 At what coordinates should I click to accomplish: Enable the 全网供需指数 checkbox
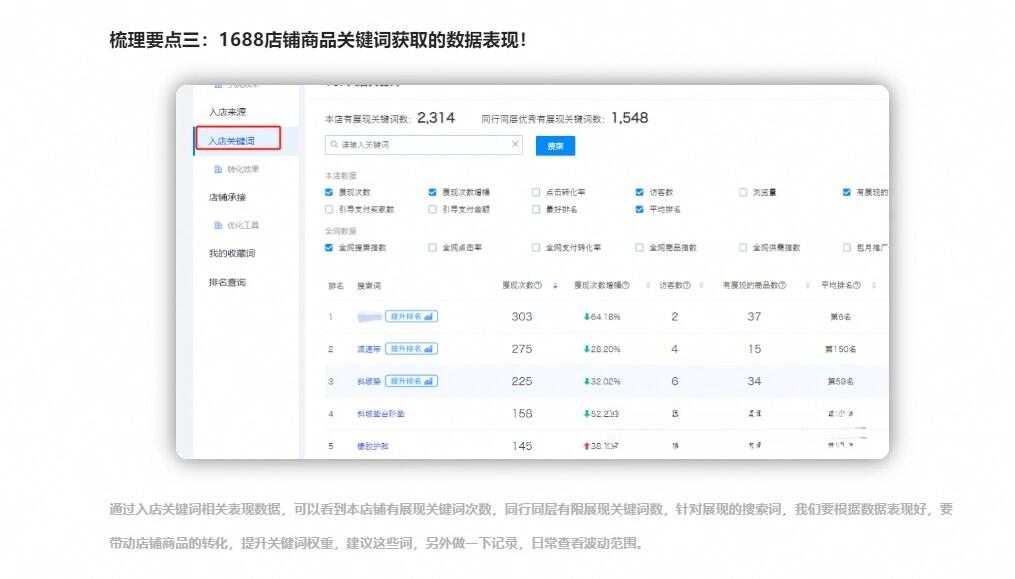point(743,247)
